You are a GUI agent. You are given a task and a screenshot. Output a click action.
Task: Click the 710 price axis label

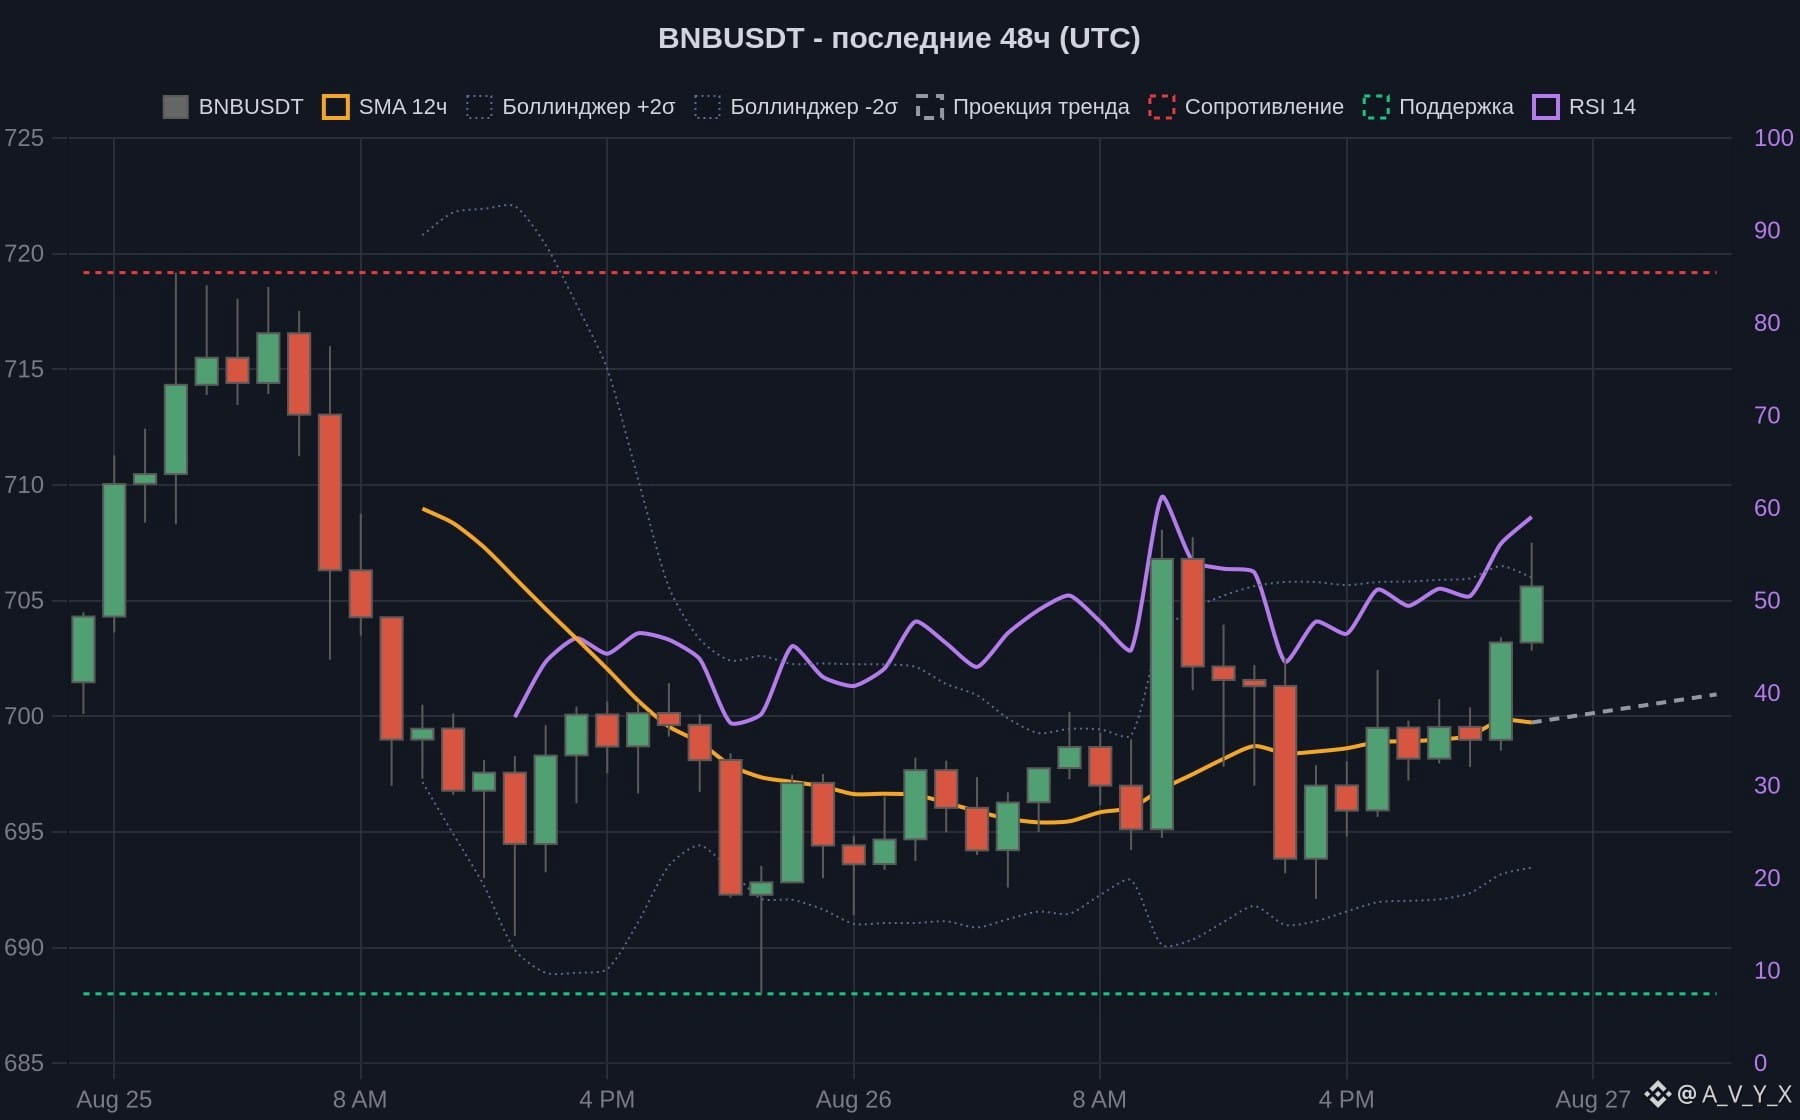[24, 485]
